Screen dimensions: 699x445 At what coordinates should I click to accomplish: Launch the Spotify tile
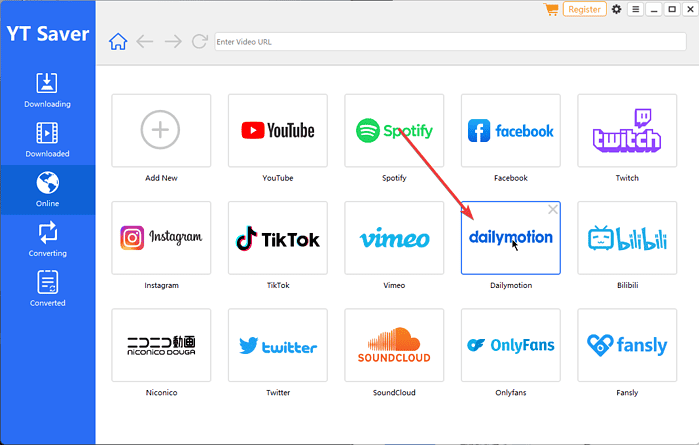[x=394, y=130]
